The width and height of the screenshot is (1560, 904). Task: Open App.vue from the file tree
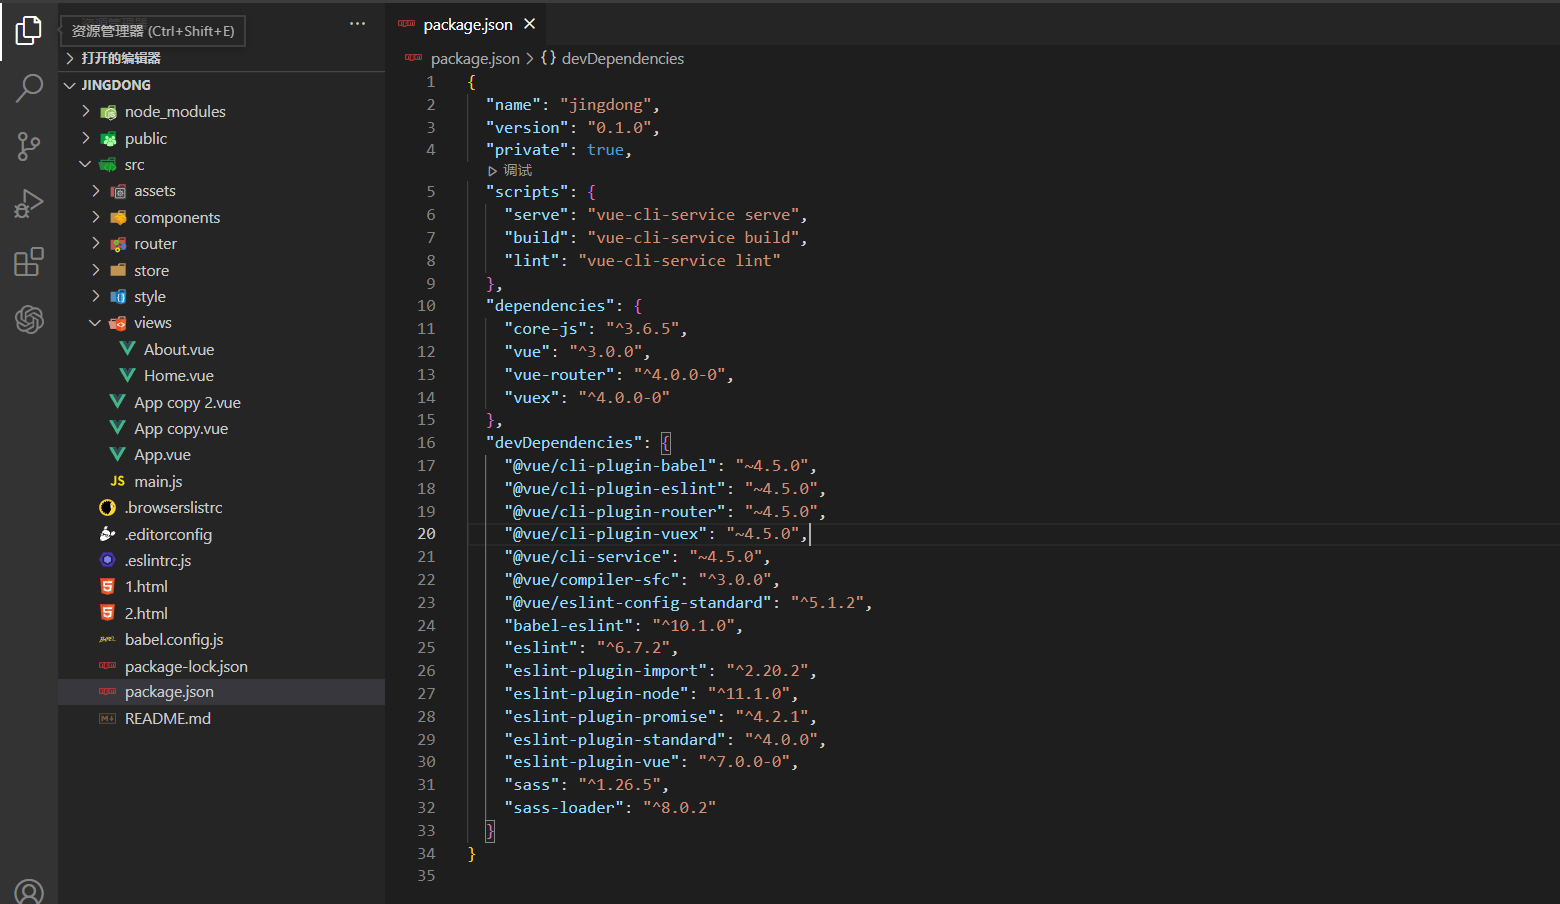click(x=162, y=455)
